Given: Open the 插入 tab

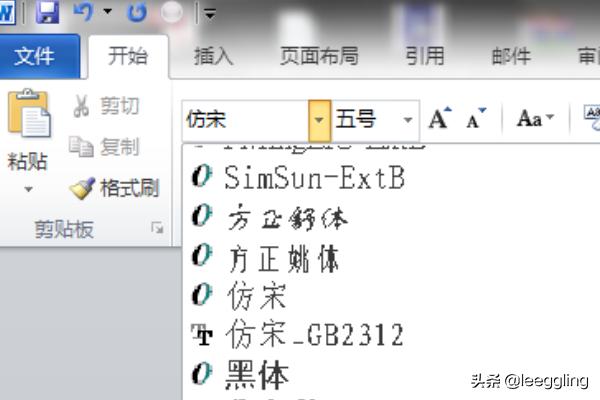Looking at the screenshot, I should click(214, 57).
